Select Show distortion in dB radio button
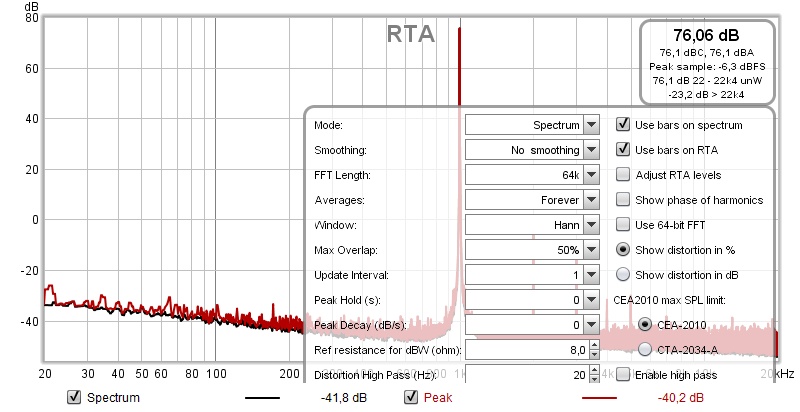This screenshot has height=412, width=800. (x=623, y=274)
